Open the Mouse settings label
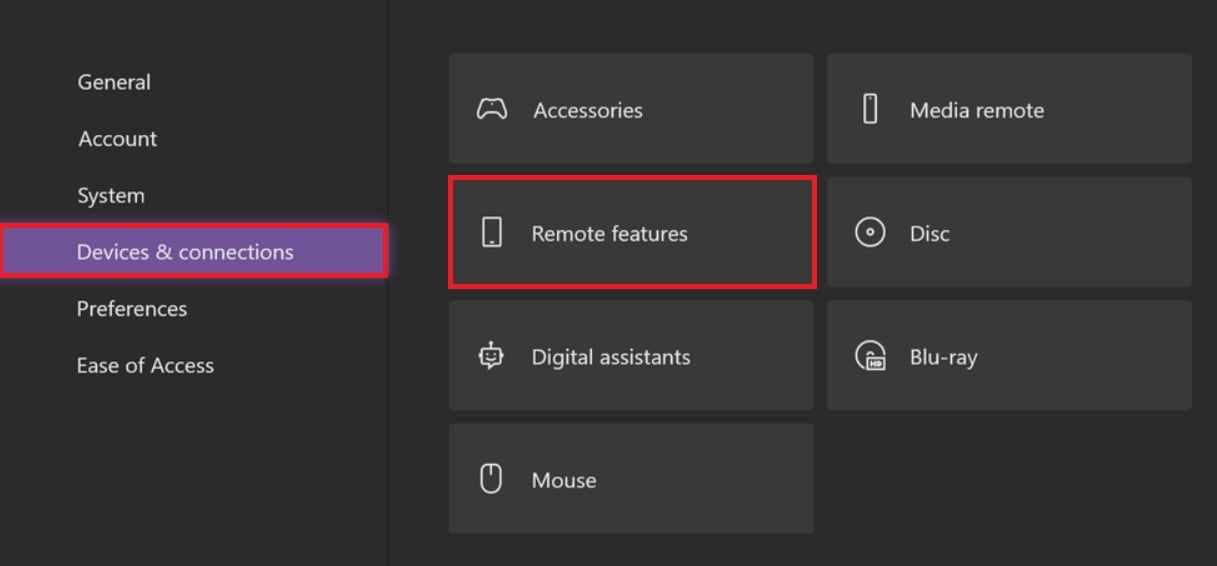The height and width of the screenshot is (566, 1217). coord(564,480)
